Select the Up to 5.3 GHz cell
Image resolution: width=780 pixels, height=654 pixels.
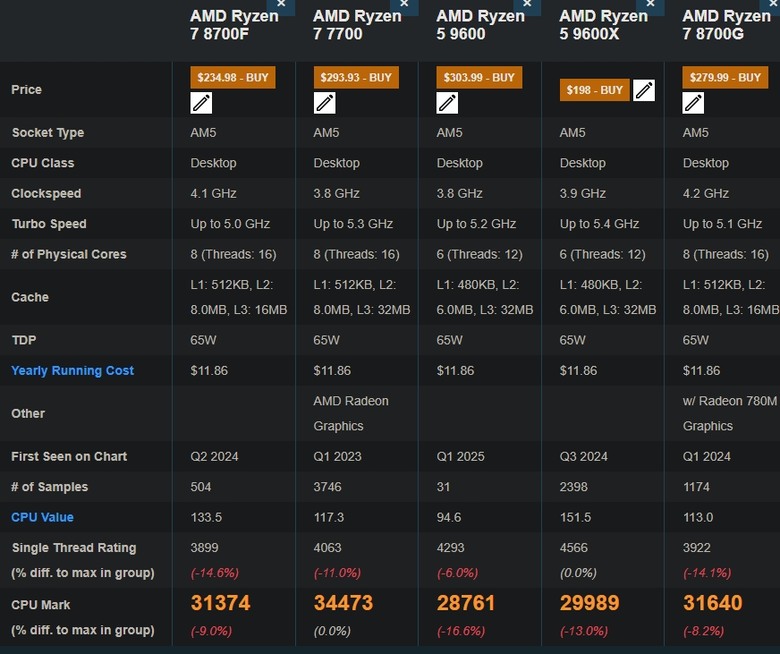[x=353, y=224]
